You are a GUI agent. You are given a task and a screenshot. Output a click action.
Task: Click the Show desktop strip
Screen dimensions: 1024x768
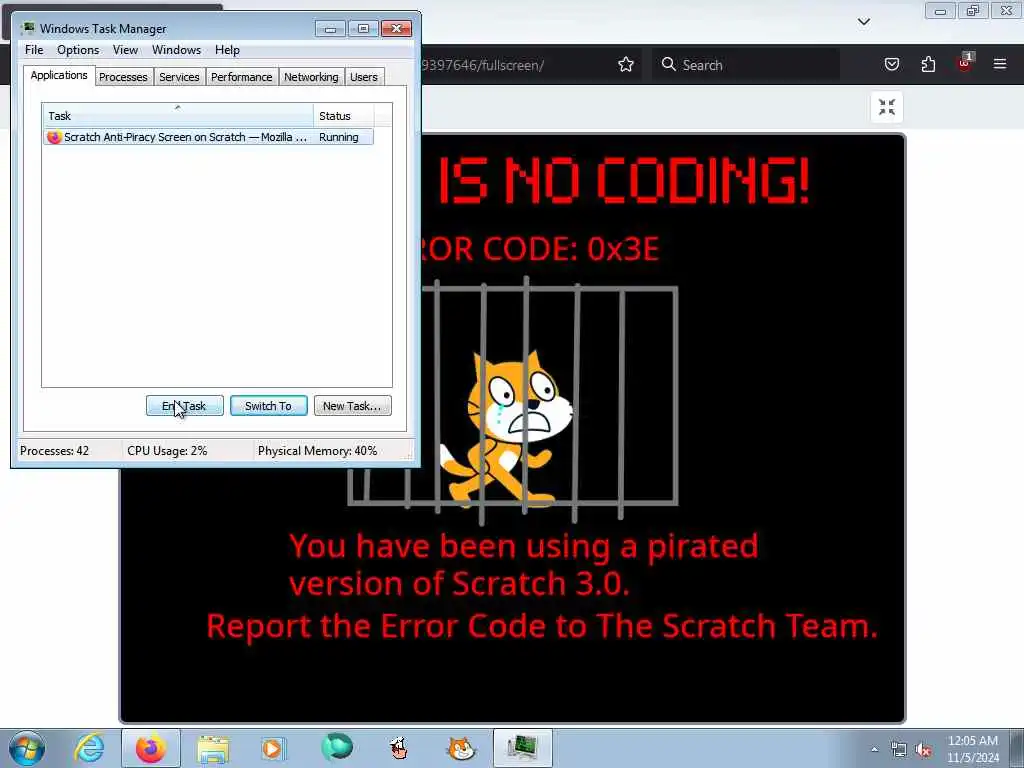[1017, 748]
